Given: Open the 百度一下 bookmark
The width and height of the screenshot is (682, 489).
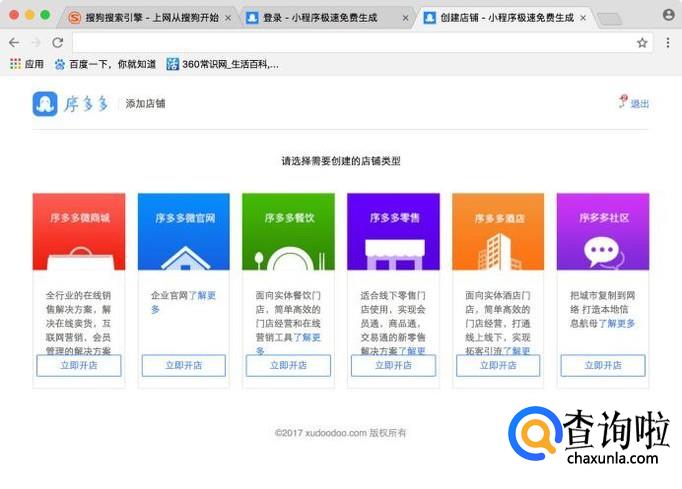Looking at the screenshot, I should [105, 64].
